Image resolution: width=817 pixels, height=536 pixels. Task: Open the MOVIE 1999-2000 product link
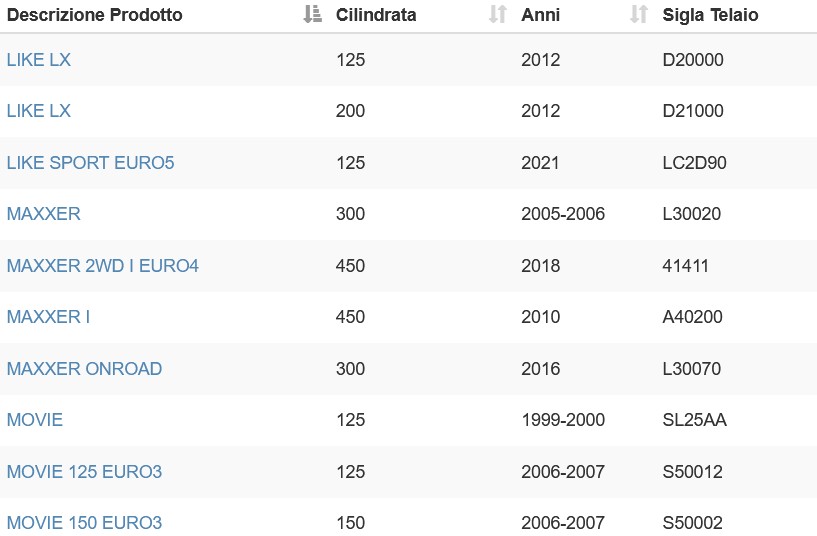(x=35, y=420)
